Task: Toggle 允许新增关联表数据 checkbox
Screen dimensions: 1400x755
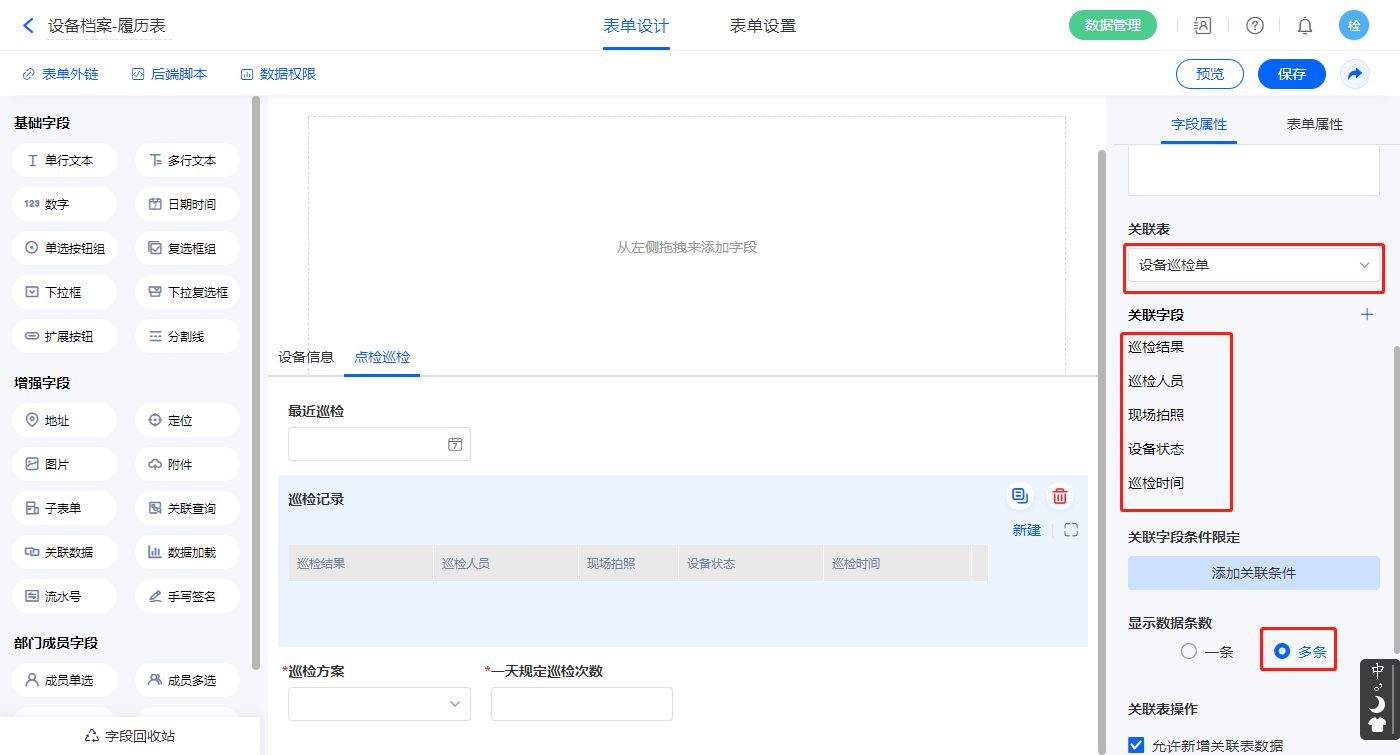Action: pyautogui.click(x=1136, y=745)
